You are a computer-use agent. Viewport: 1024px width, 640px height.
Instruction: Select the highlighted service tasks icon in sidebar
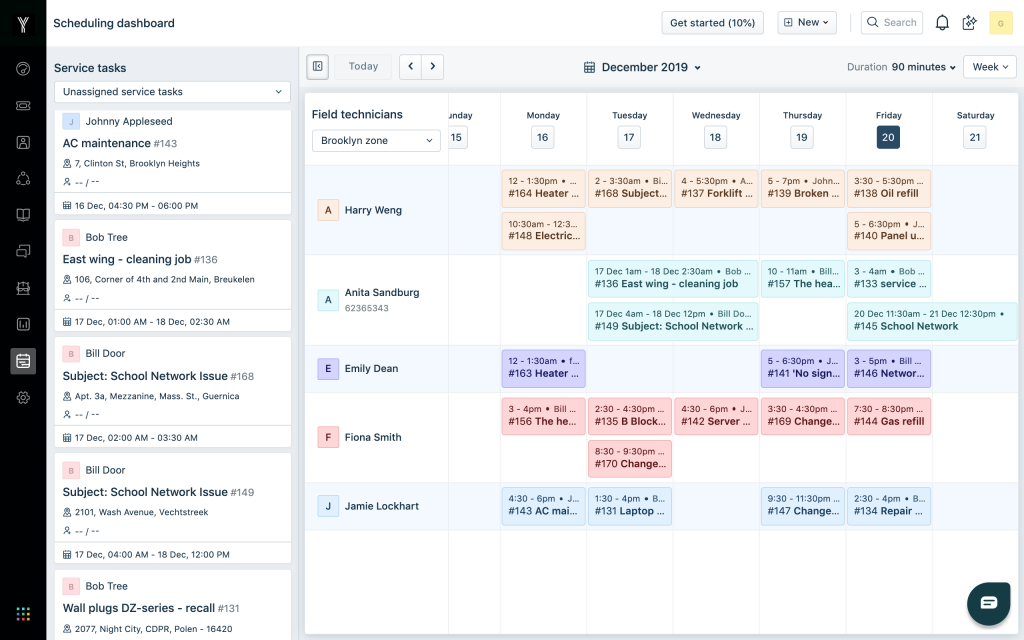[x=23, y=361]
